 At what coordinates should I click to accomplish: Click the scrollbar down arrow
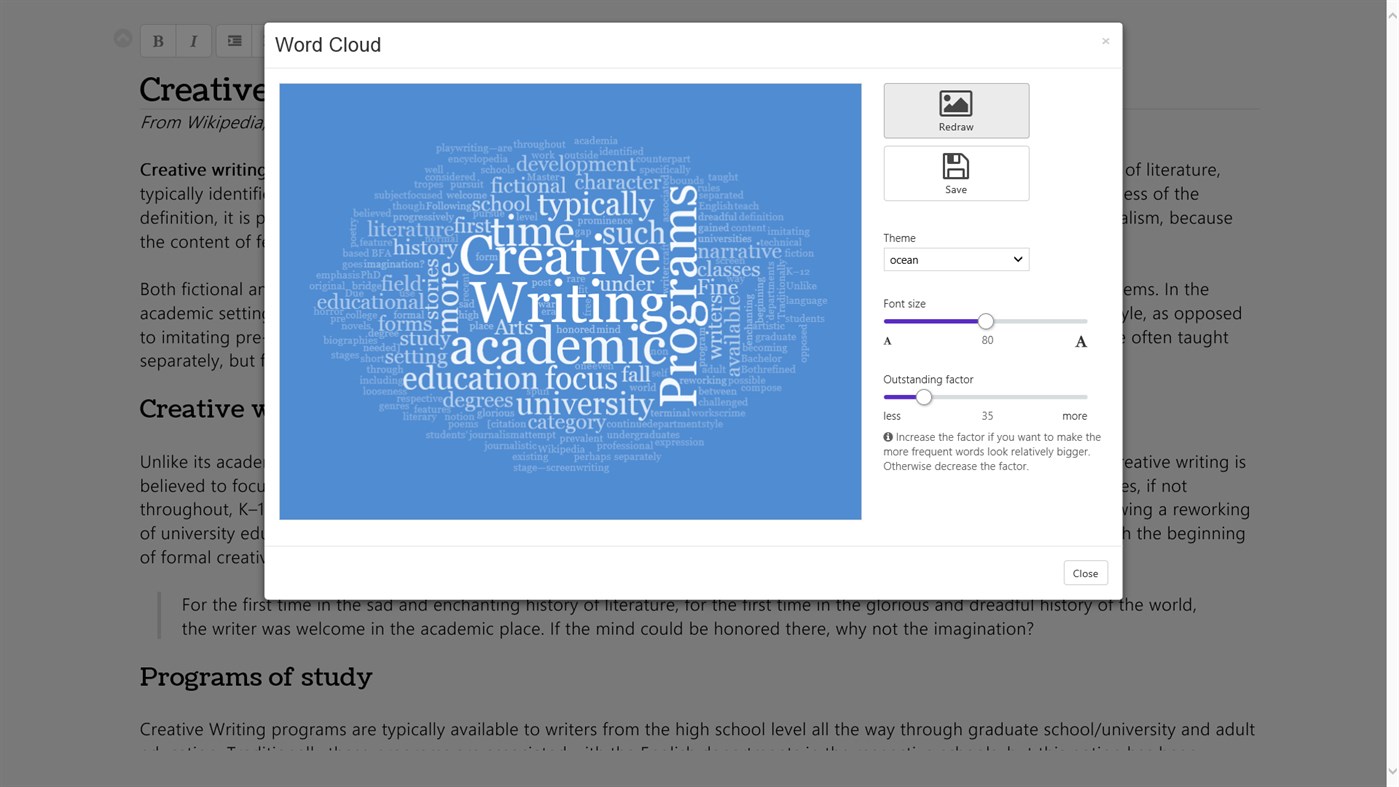point(1392,771)
